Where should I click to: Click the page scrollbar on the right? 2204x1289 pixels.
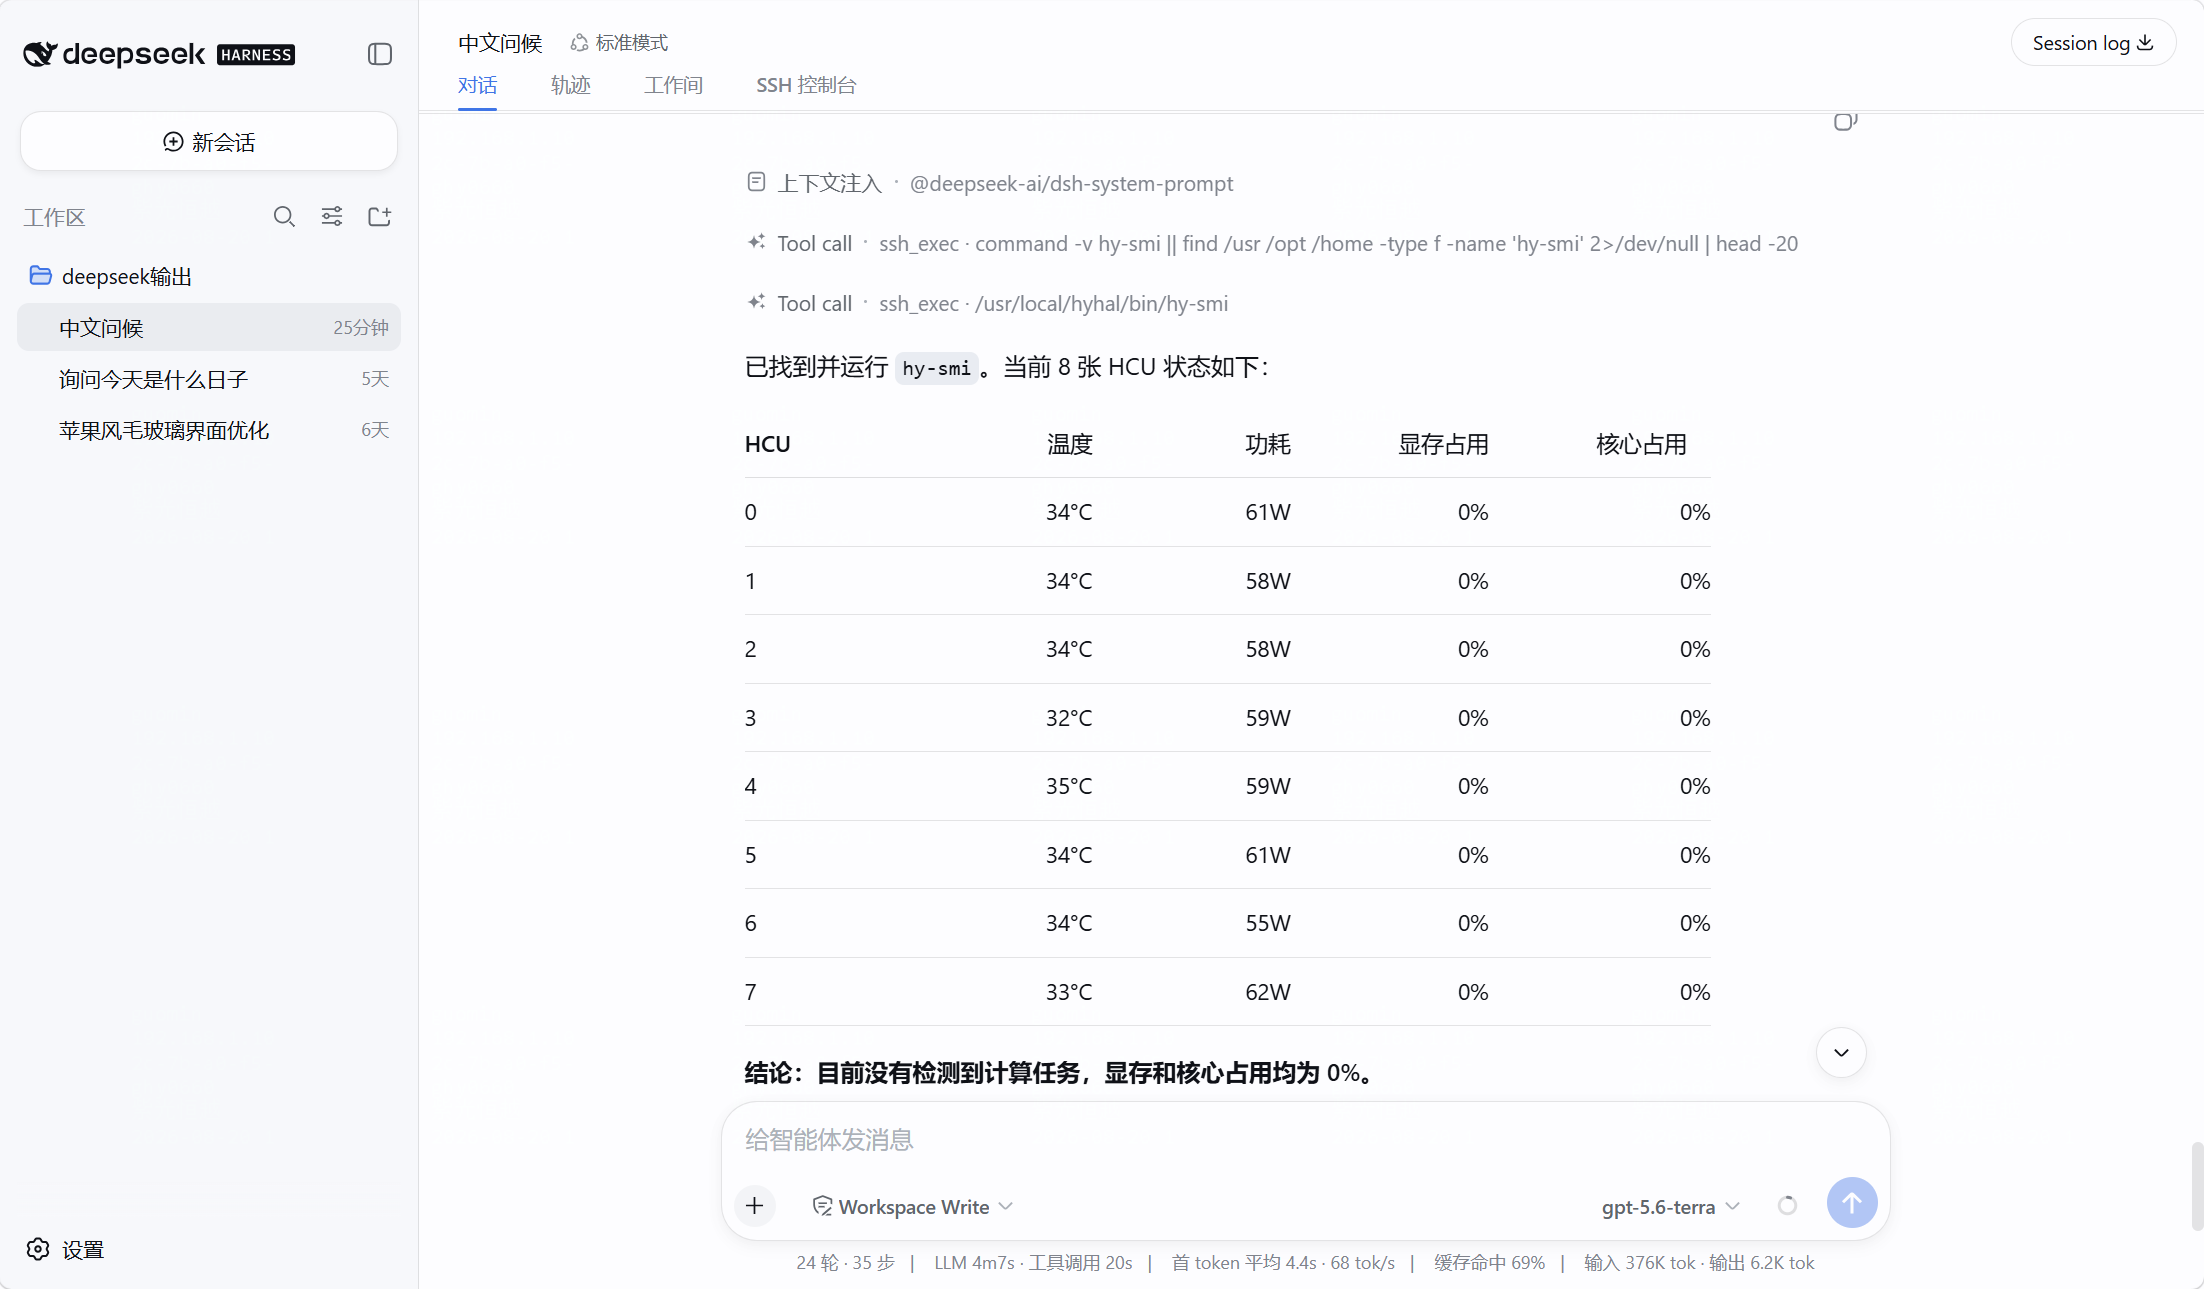tap(2196, 1186)
